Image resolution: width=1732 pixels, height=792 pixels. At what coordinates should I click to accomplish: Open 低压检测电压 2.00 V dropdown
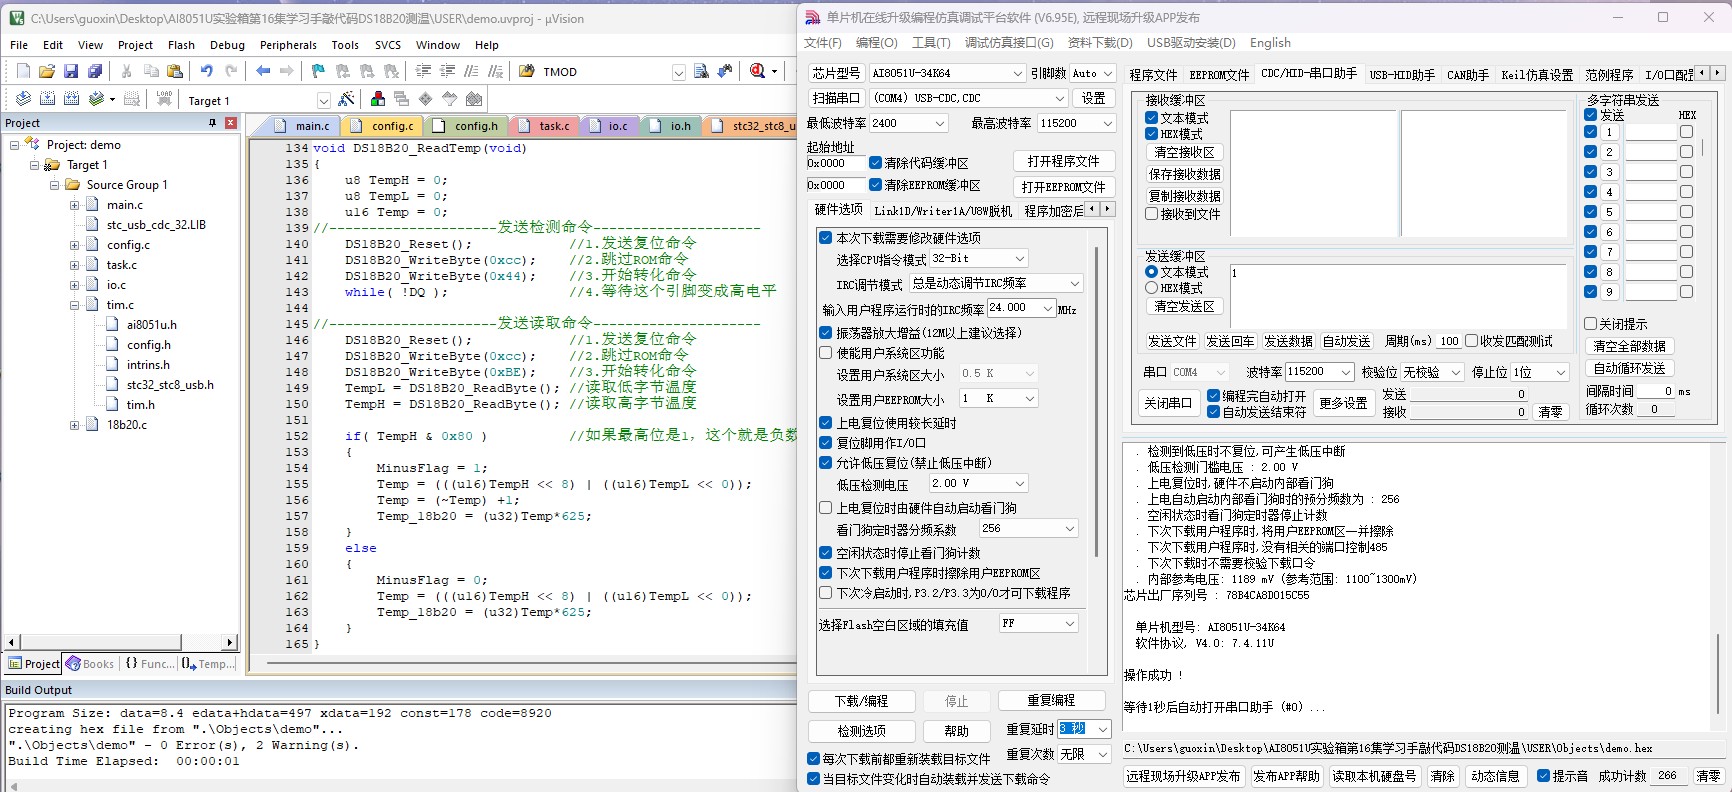(x=978, y=483)
